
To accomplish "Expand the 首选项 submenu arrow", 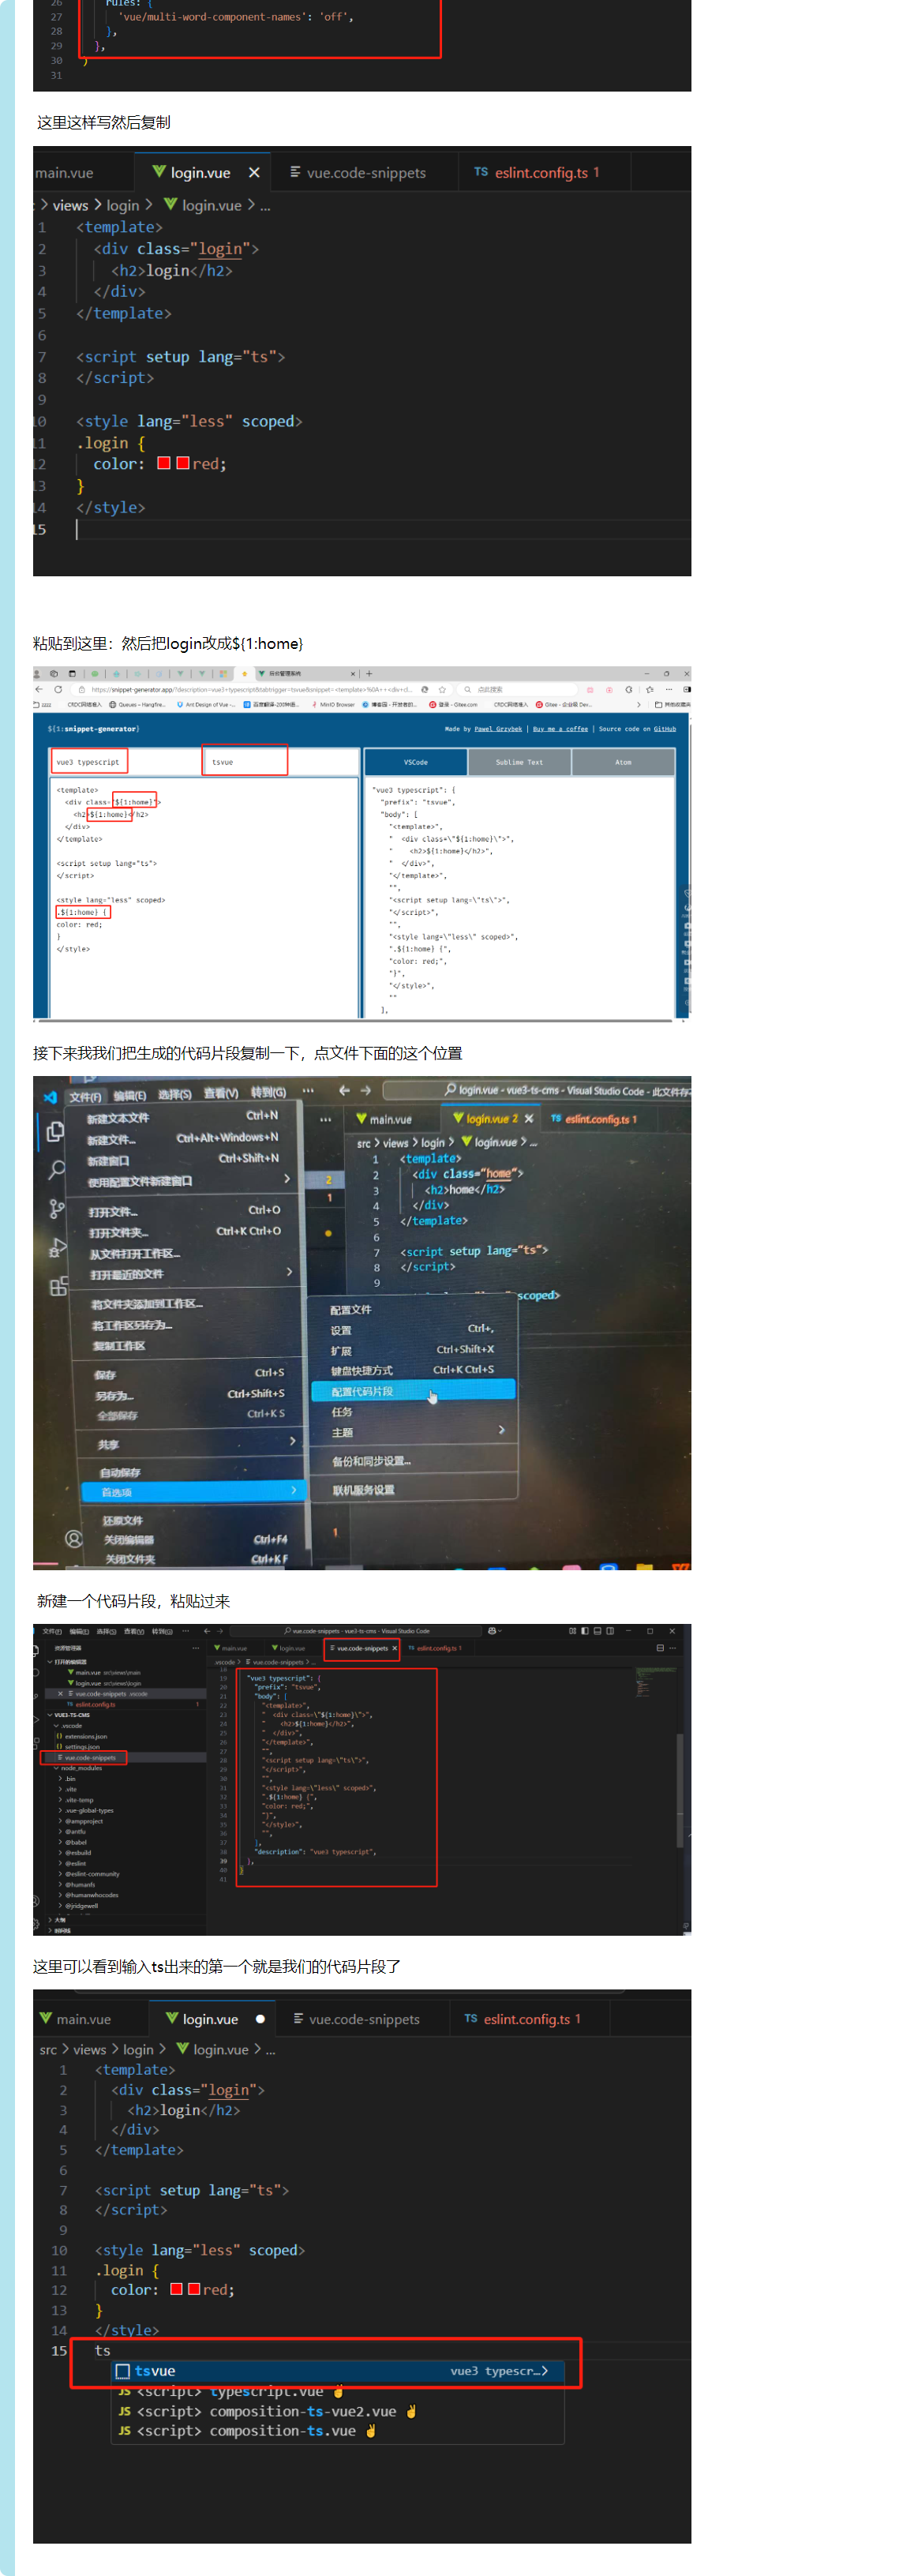I will (293, 1491).
